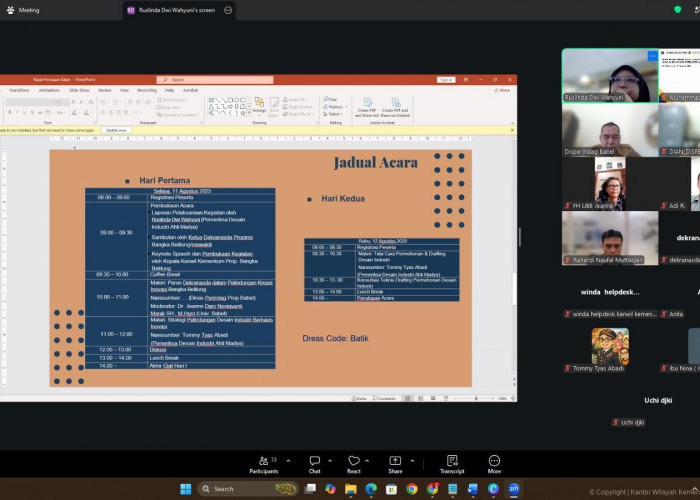The height and width of the screenshot is (500, 700).
Task: Start sharing with the Share icon
Action: (395, 464)
